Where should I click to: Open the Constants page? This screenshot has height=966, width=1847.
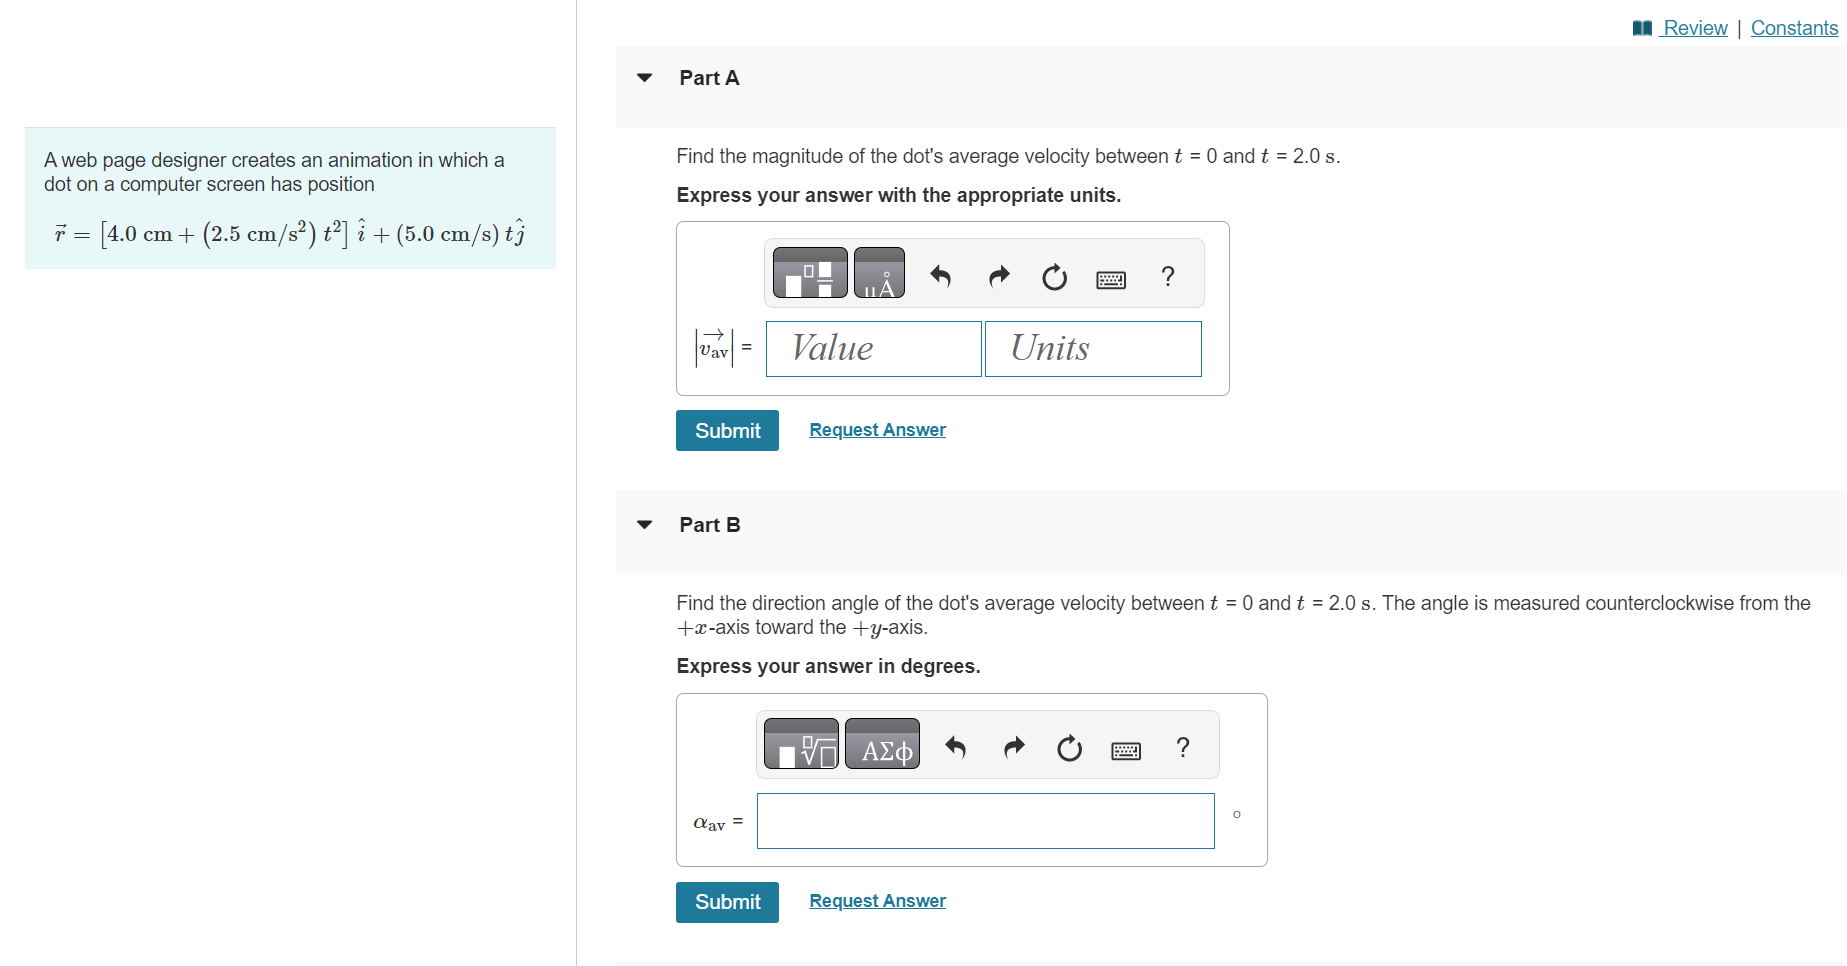tap(1794, 27)
